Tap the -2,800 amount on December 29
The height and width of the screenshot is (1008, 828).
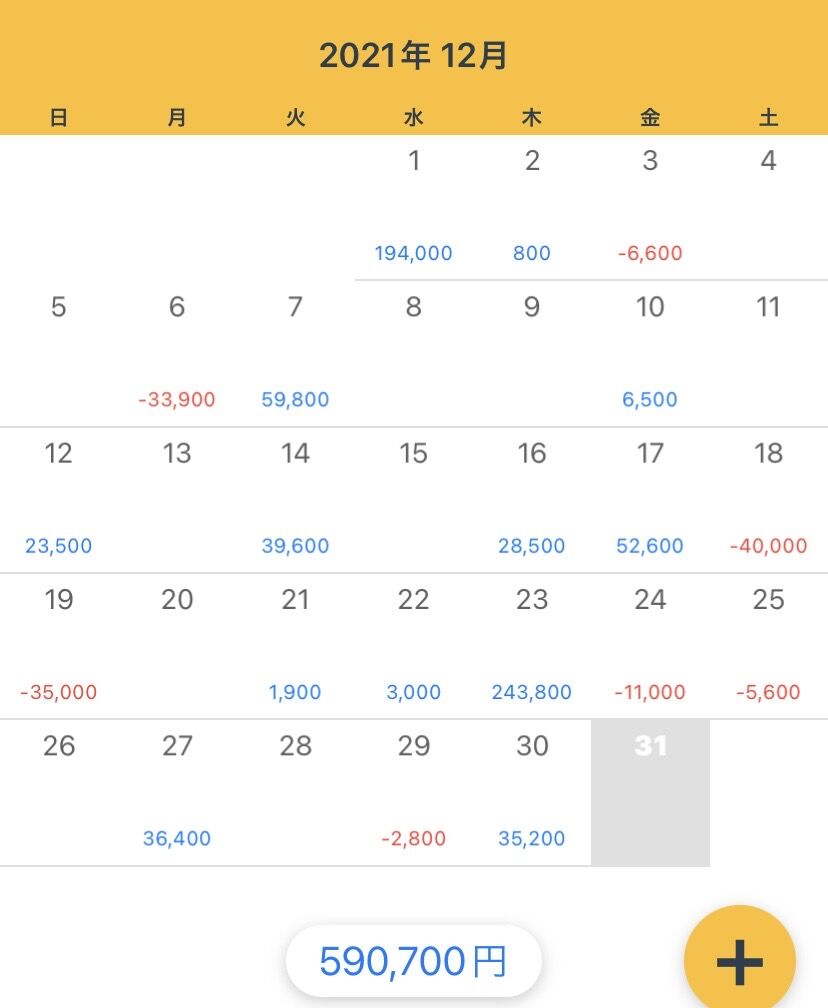pos(414,839)
